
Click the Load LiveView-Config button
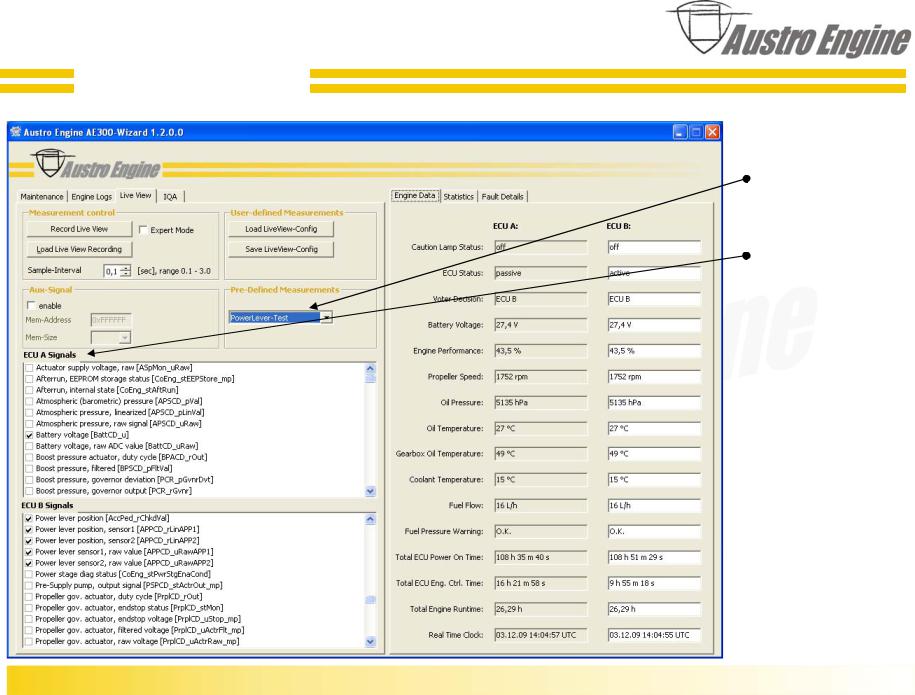[x=281, y=229]
